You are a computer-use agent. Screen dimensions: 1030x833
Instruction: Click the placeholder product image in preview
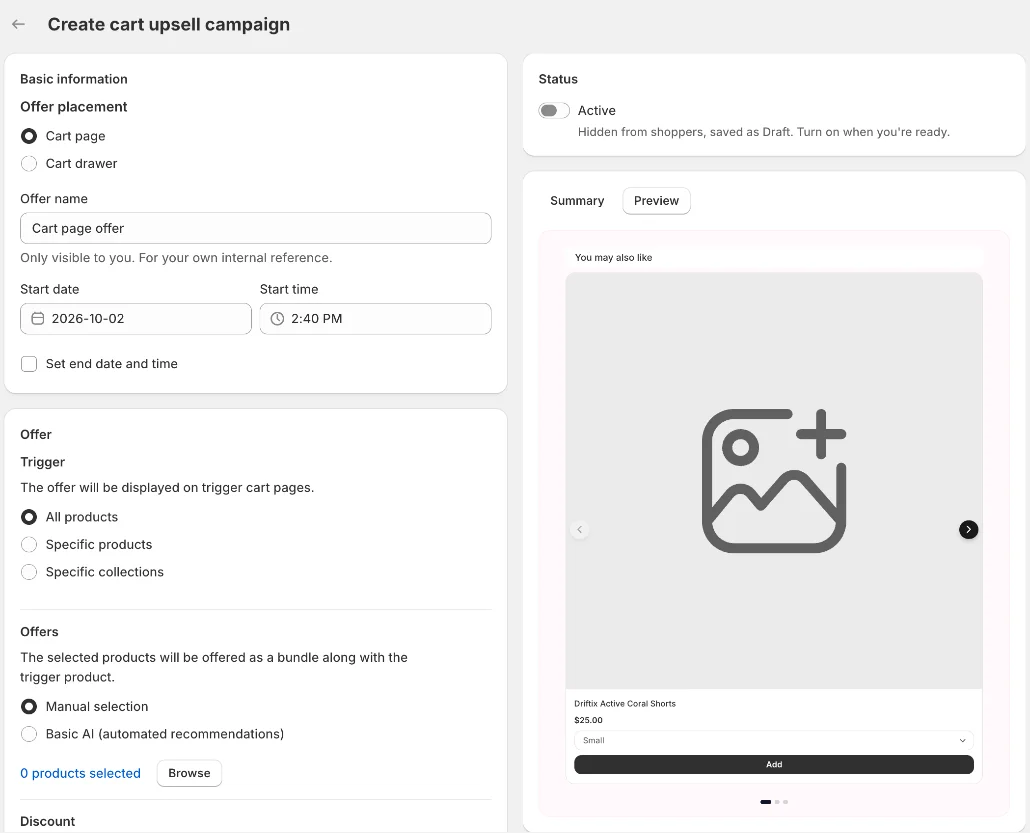coord(774,480)
